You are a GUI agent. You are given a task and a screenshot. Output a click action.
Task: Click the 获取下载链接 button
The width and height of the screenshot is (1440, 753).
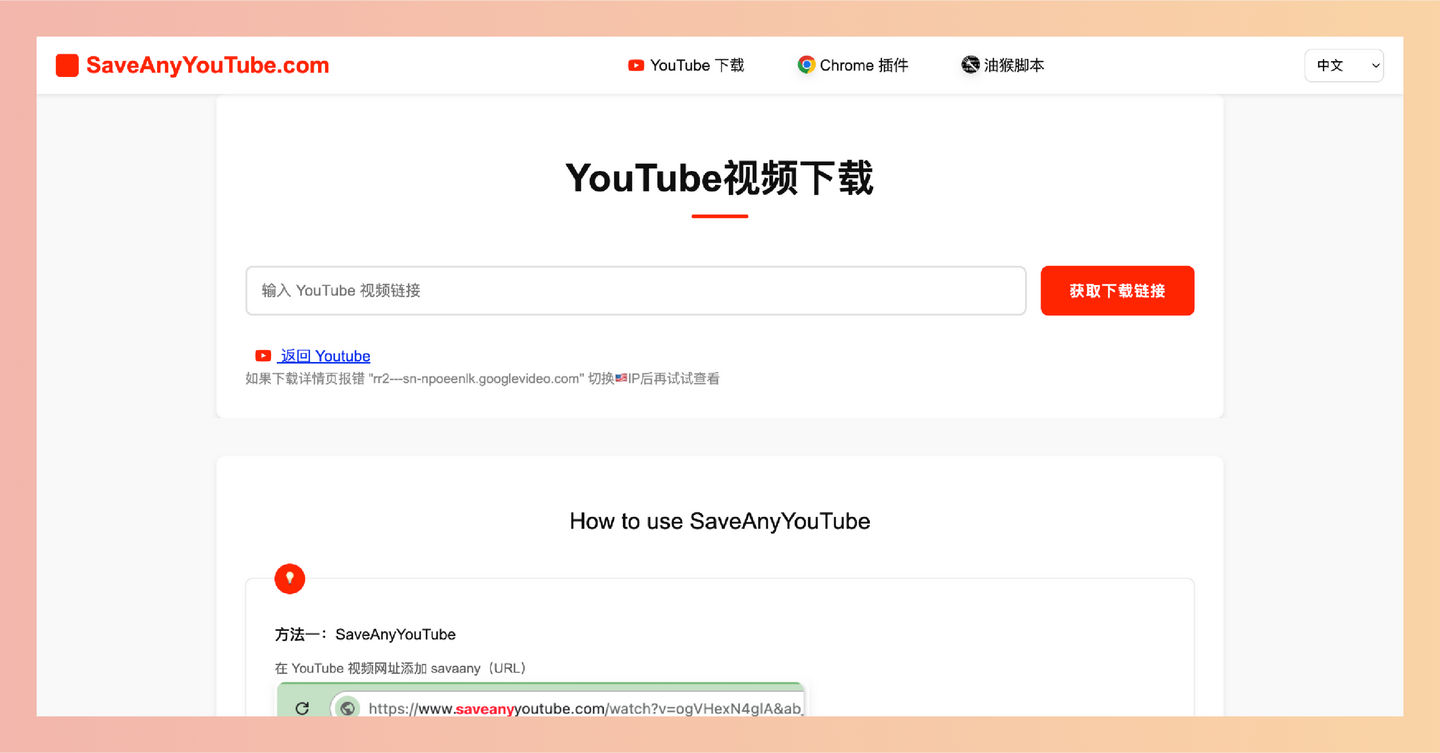1117,291
